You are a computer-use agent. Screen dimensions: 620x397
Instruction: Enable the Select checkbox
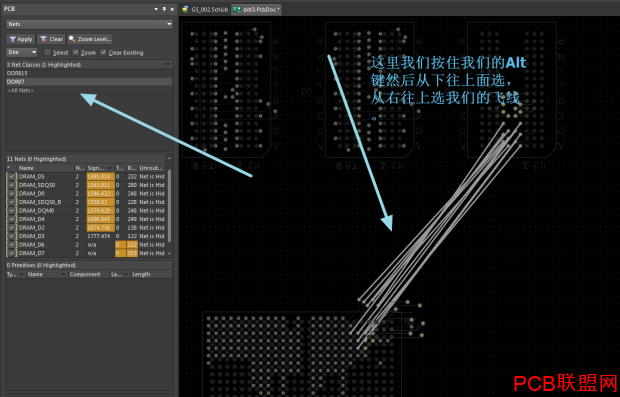click(48, 52)
